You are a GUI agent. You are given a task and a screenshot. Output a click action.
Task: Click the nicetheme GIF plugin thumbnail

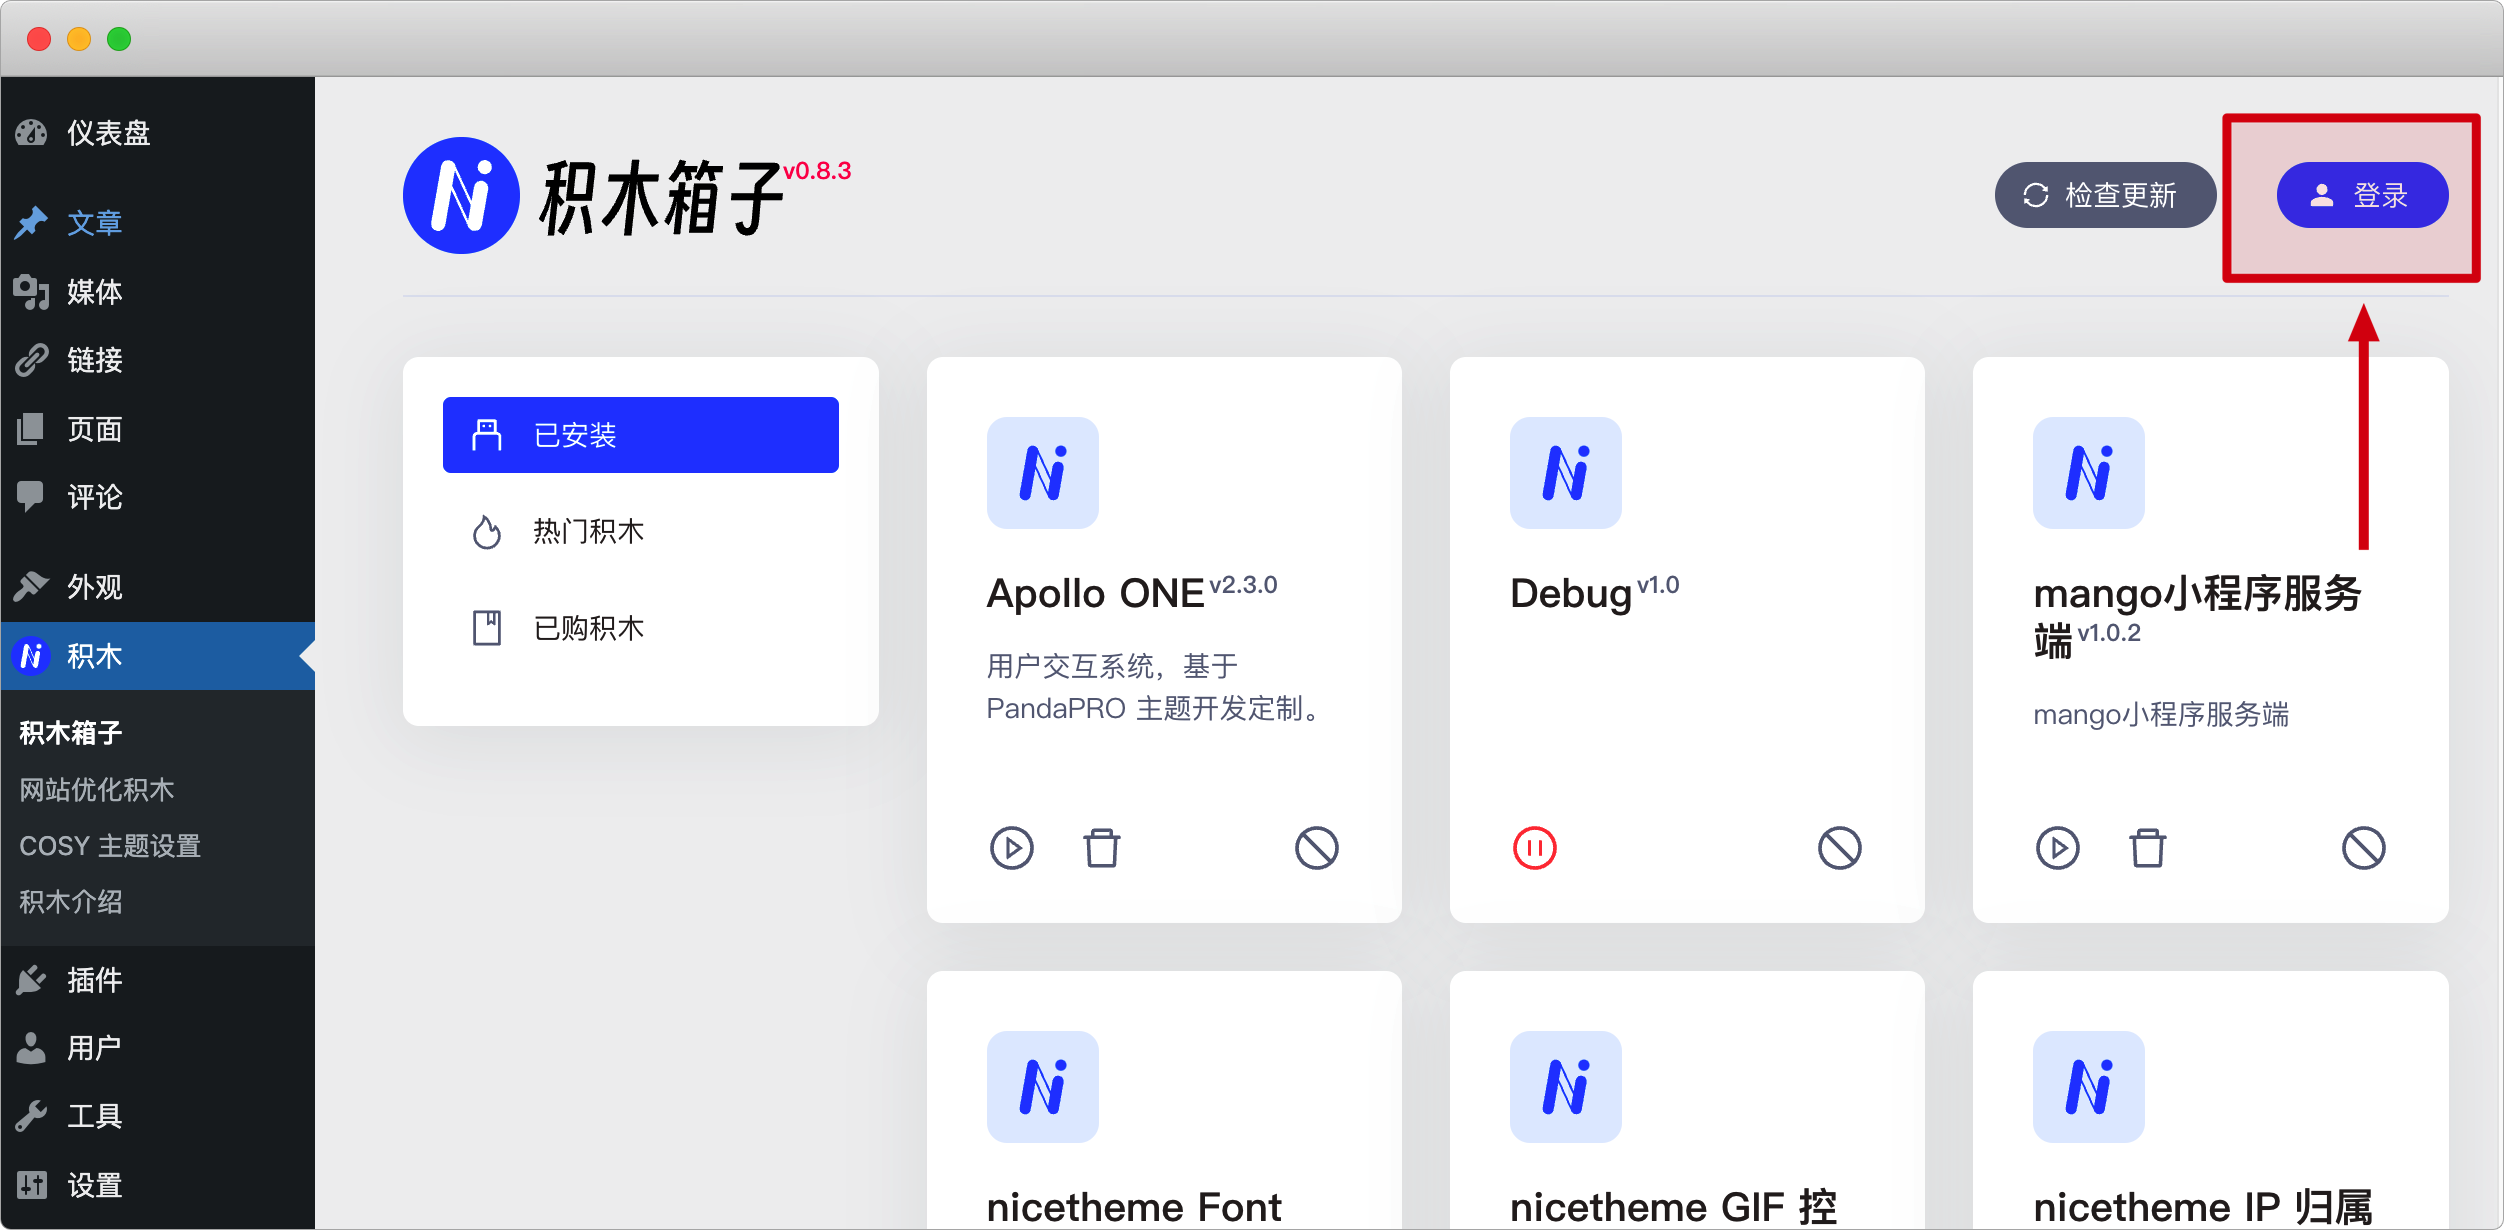(1566, 1087)
